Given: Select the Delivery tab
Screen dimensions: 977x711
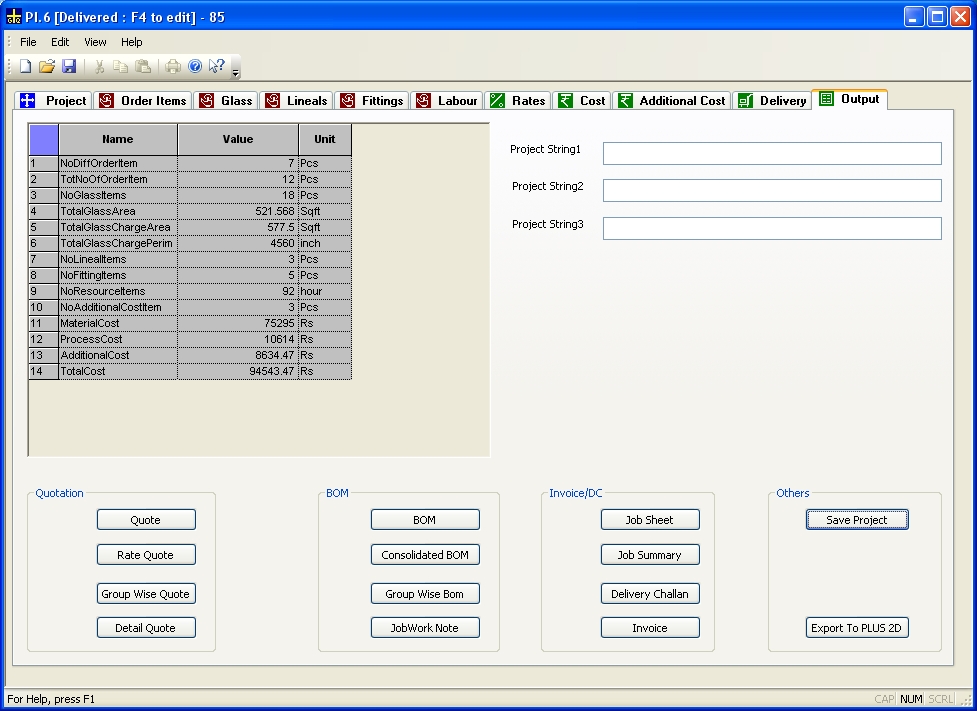Looking at the screenshot, I should click(772, 101).
